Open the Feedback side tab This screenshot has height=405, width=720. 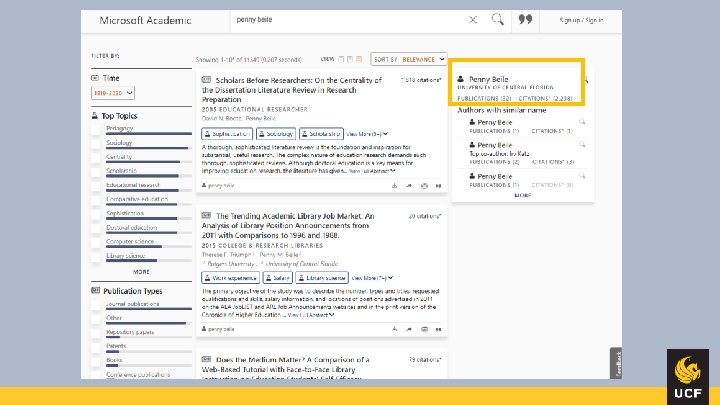pyautogui.click(x=616, y=363)
